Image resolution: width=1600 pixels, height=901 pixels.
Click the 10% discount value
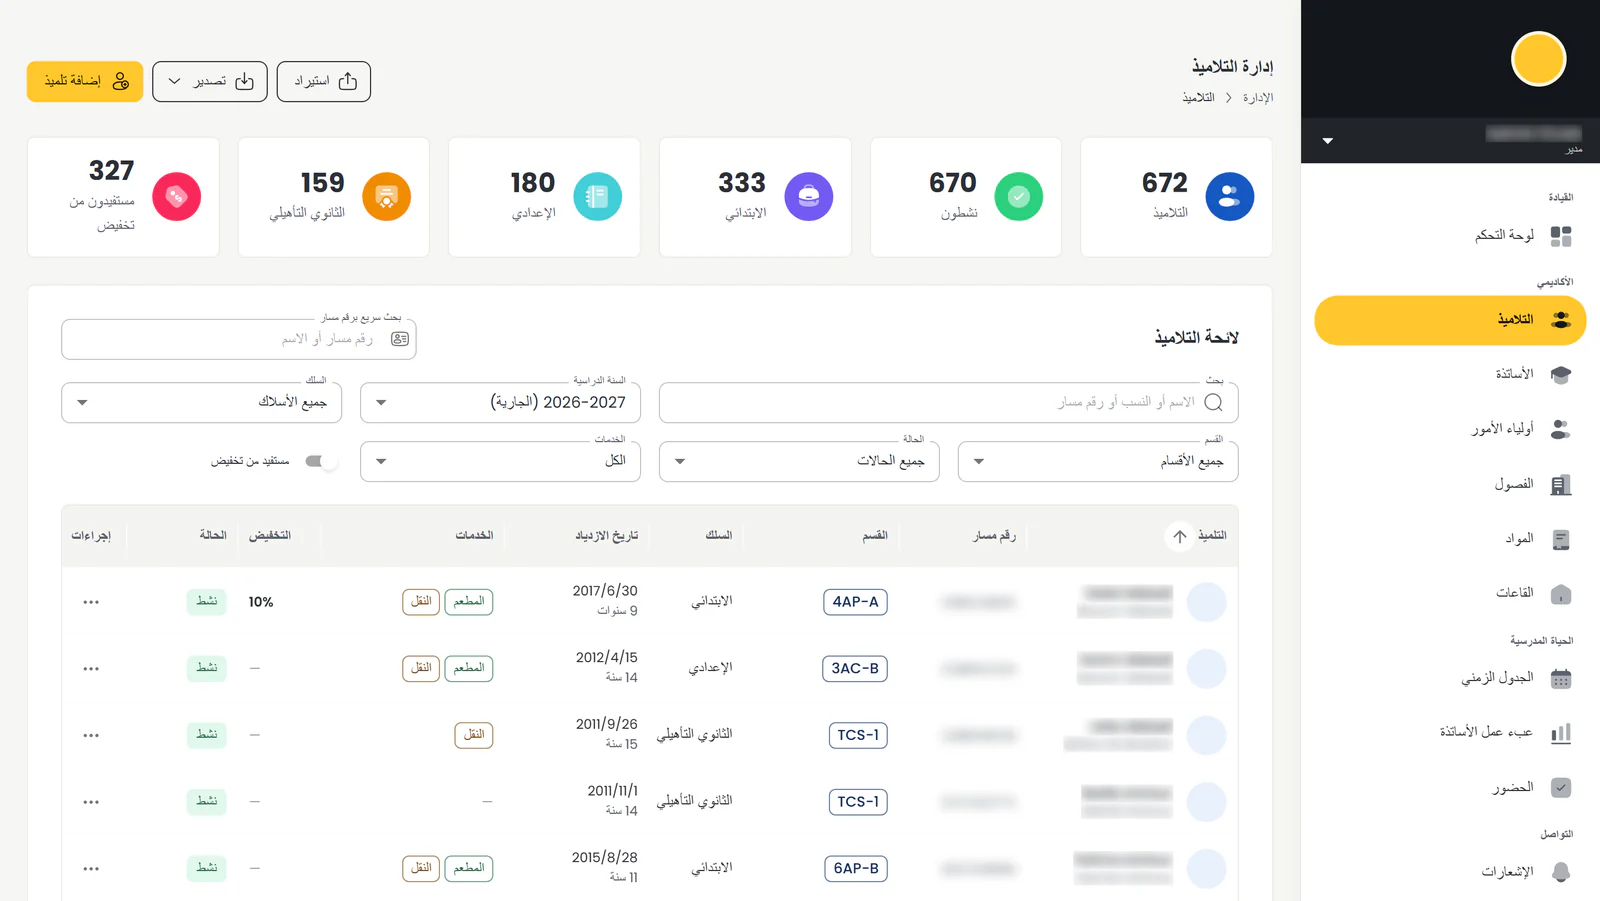tap(261, 602)
